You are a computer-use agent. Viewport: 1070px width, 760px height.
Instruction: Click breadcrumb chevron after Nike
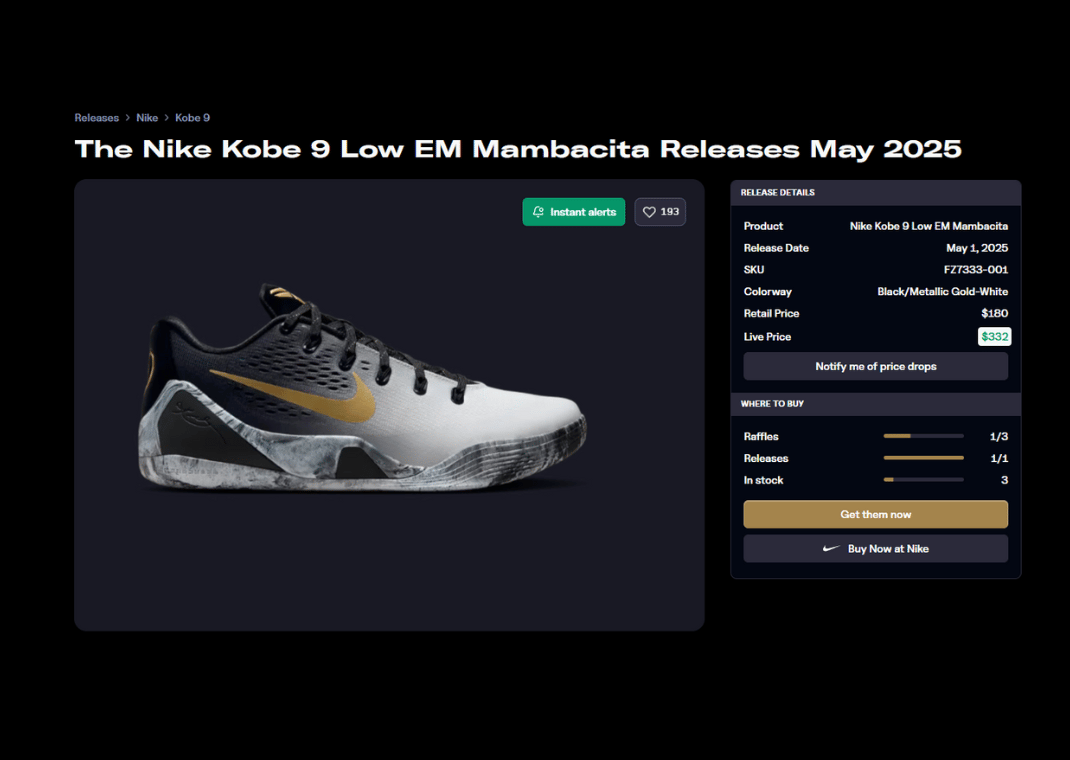tap(167, 118)
